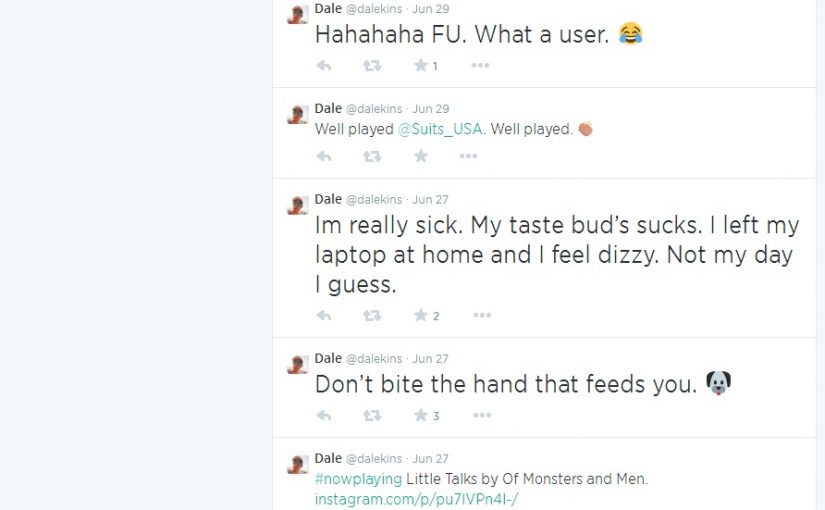Viewport: 825px width, 510px height.
Task: Expand more options on "Well played" tweet
Action: point(468,156)
